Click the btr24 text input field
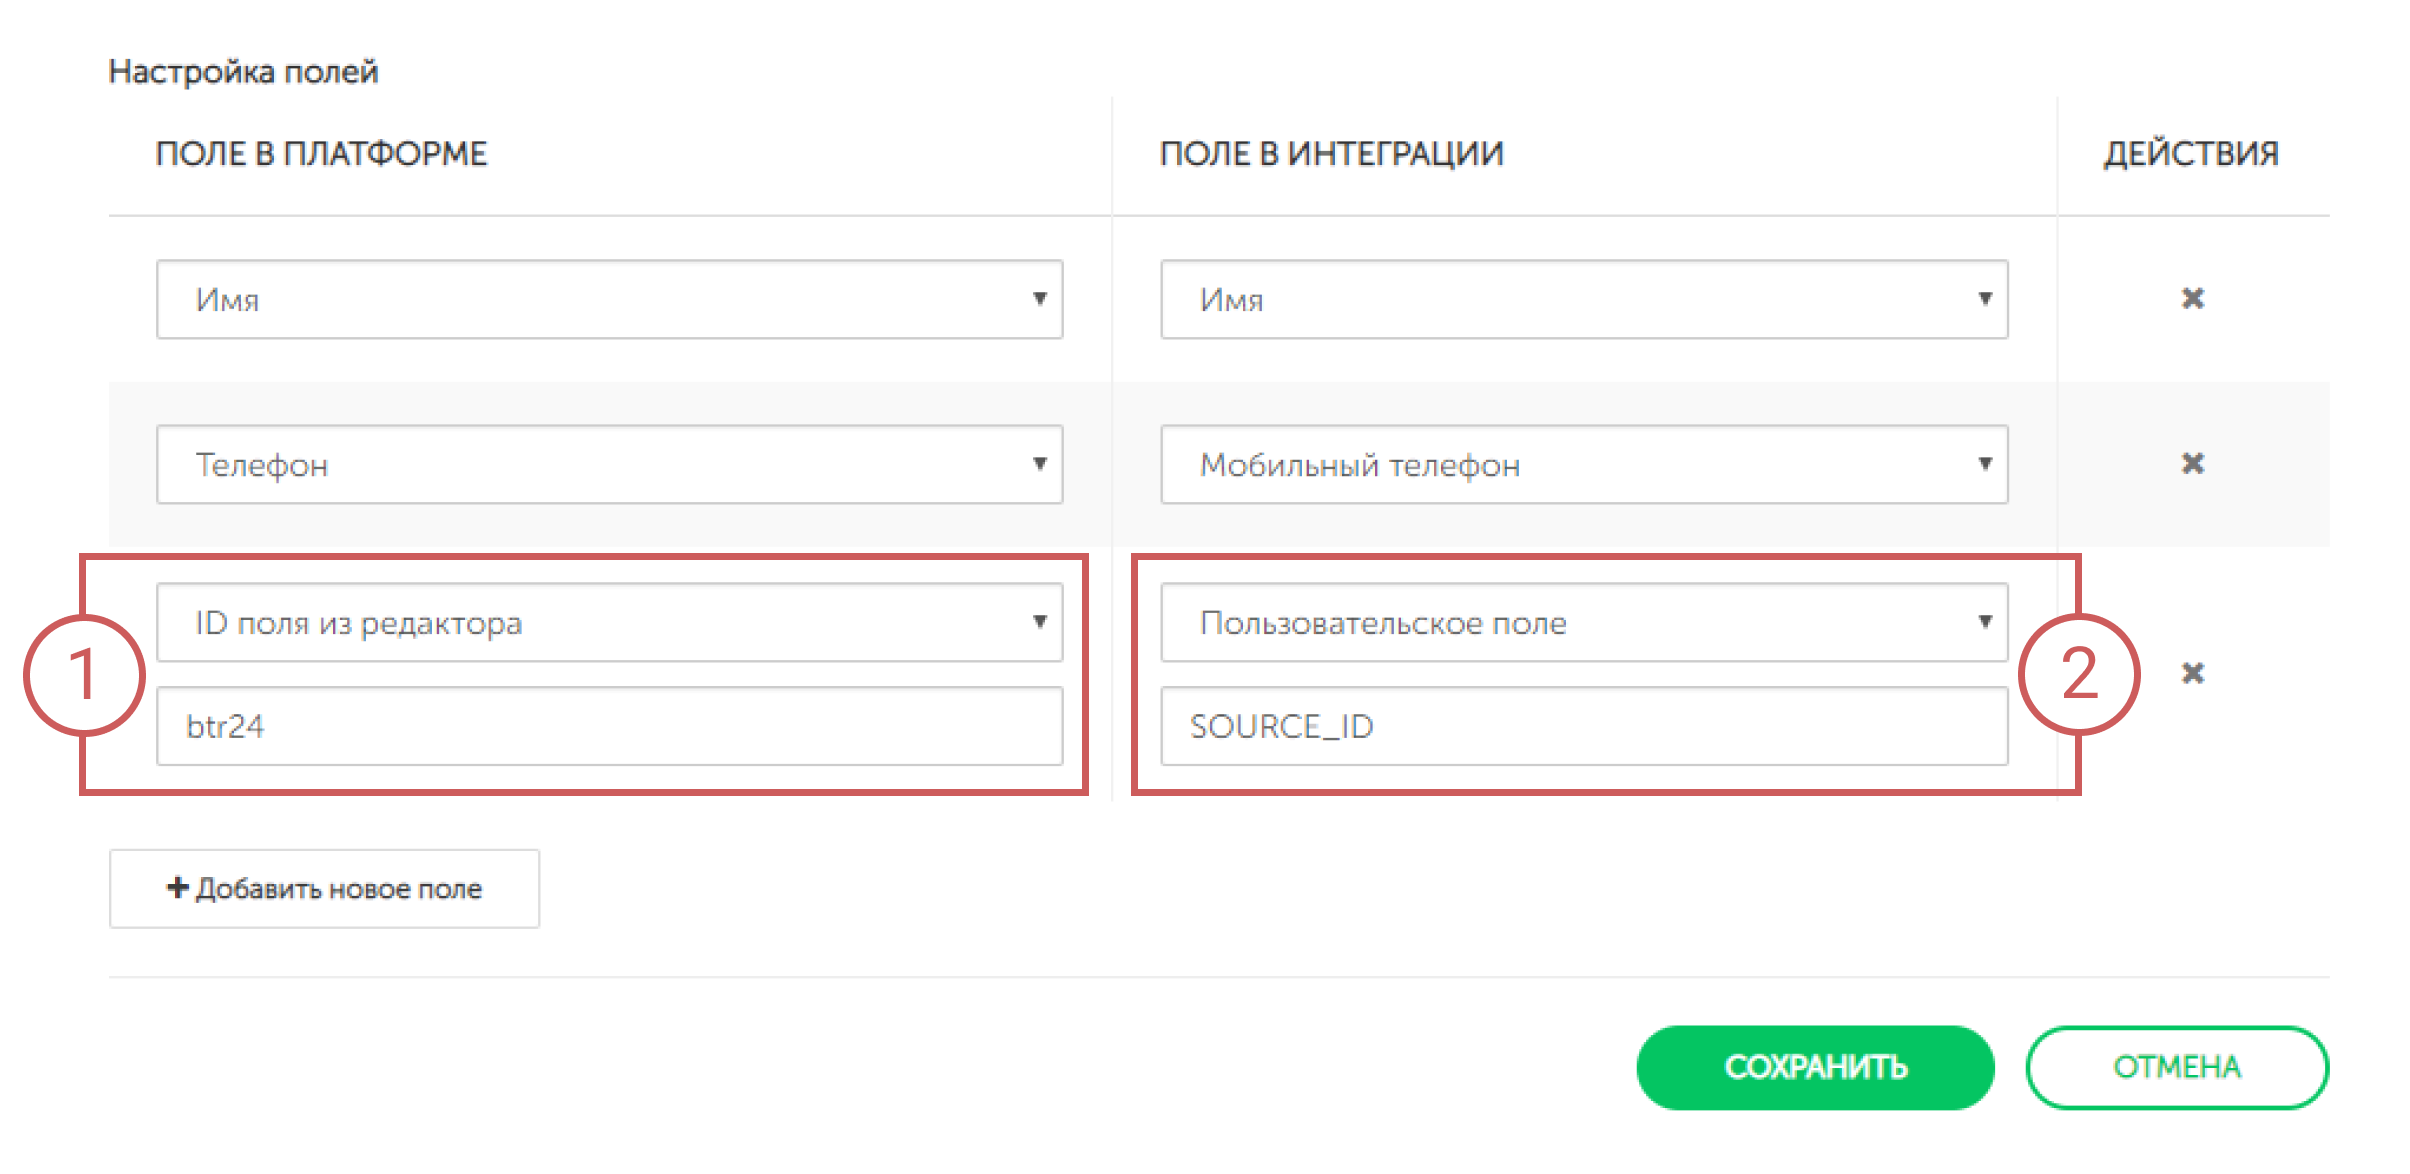Screen dimensions: 2410x1174 point(608,726)
